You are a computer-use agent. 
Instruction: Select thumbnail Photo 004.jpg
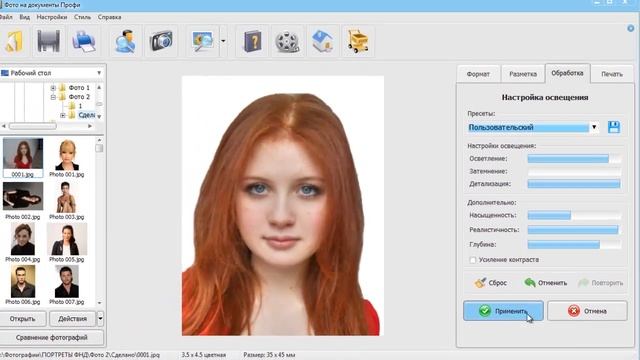pyautogui.click(x=23, y=242)
